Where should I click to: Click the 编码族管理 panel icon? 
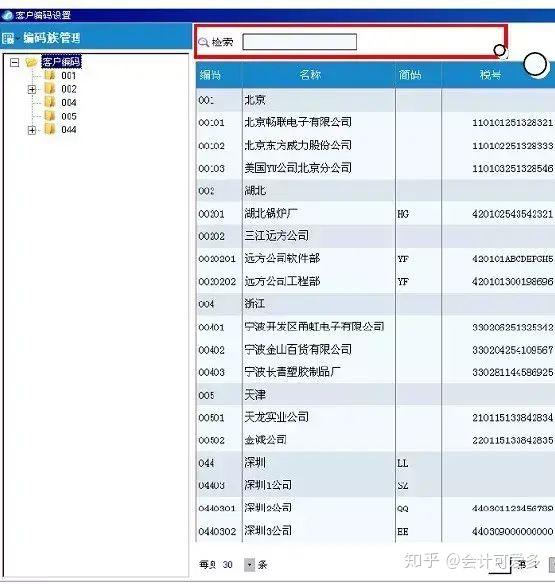pyautogui.click(x=7, y=38)
